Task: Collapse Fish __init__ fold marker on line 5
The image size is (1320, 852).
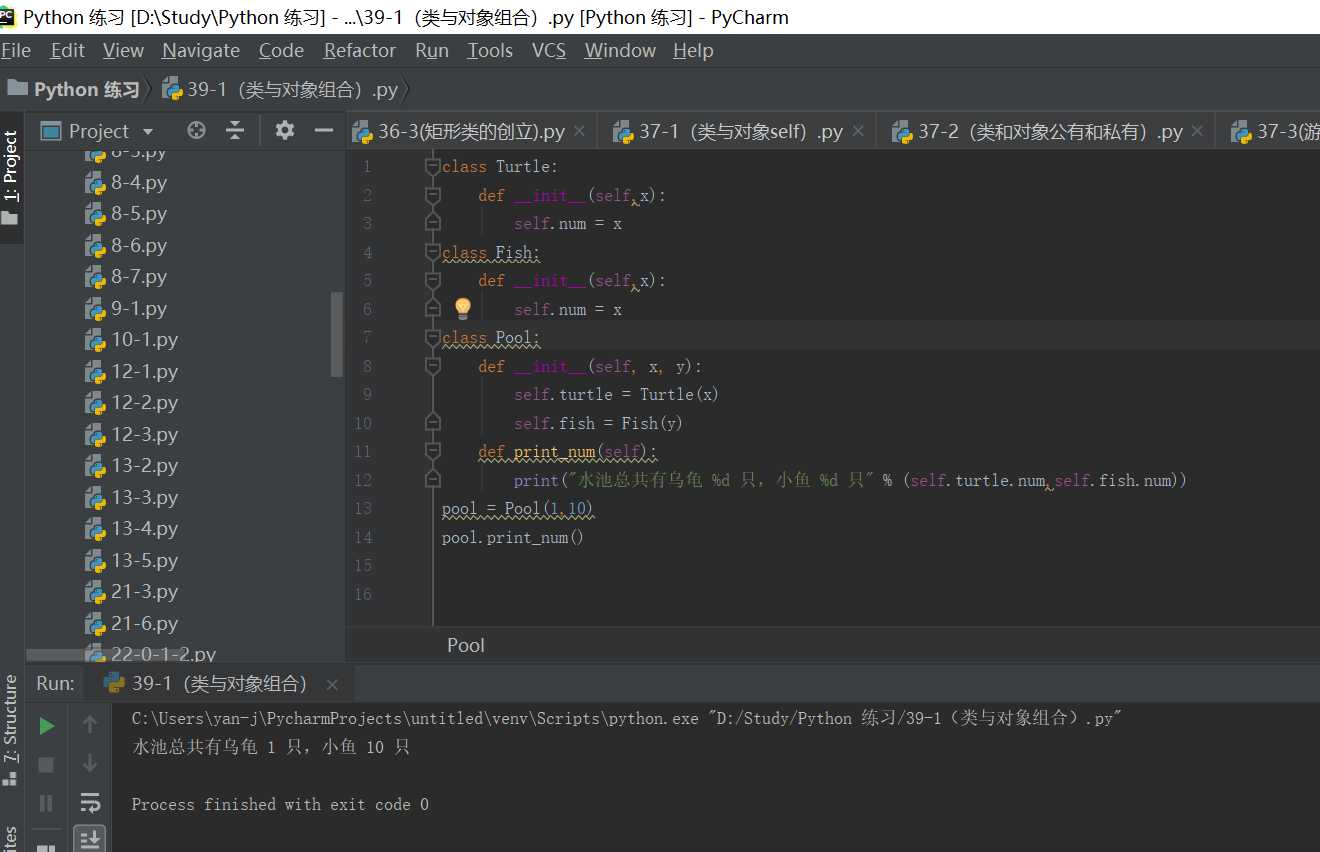Action: [x=432, y=281]
